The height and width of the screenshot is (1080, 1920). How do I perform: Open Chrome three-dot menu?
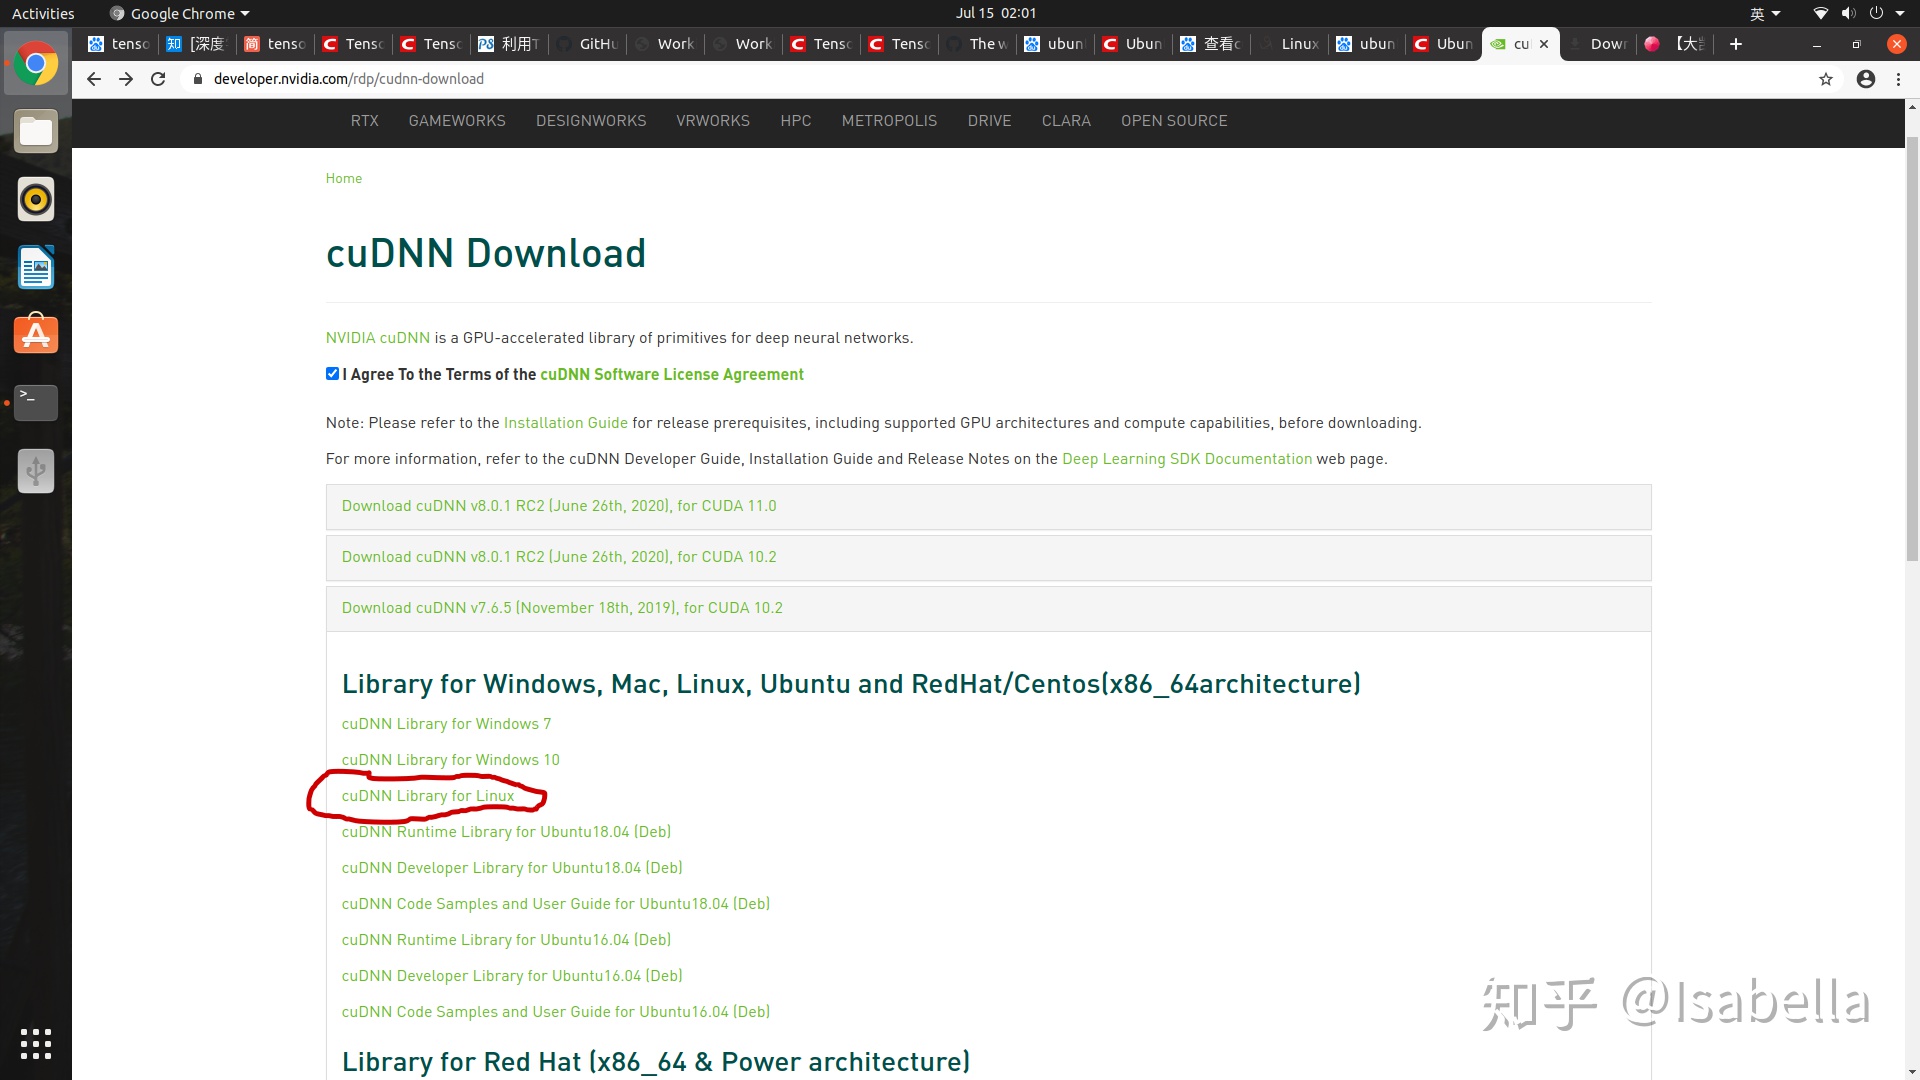coord(1898,79)
